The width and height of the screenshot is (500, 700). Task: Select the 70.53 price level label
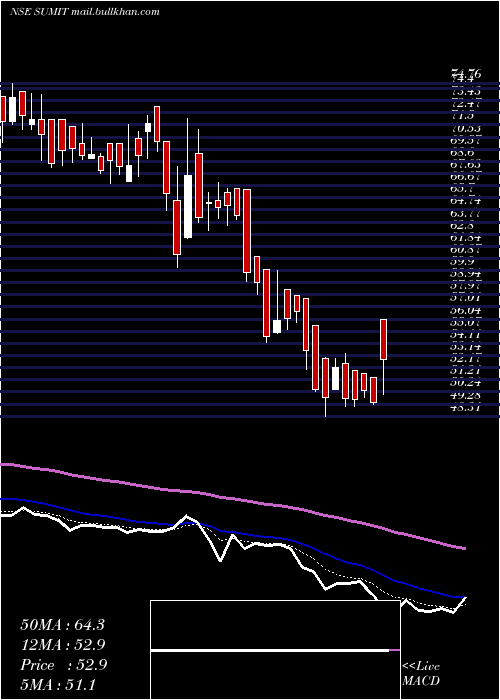(x=466, y=129)
